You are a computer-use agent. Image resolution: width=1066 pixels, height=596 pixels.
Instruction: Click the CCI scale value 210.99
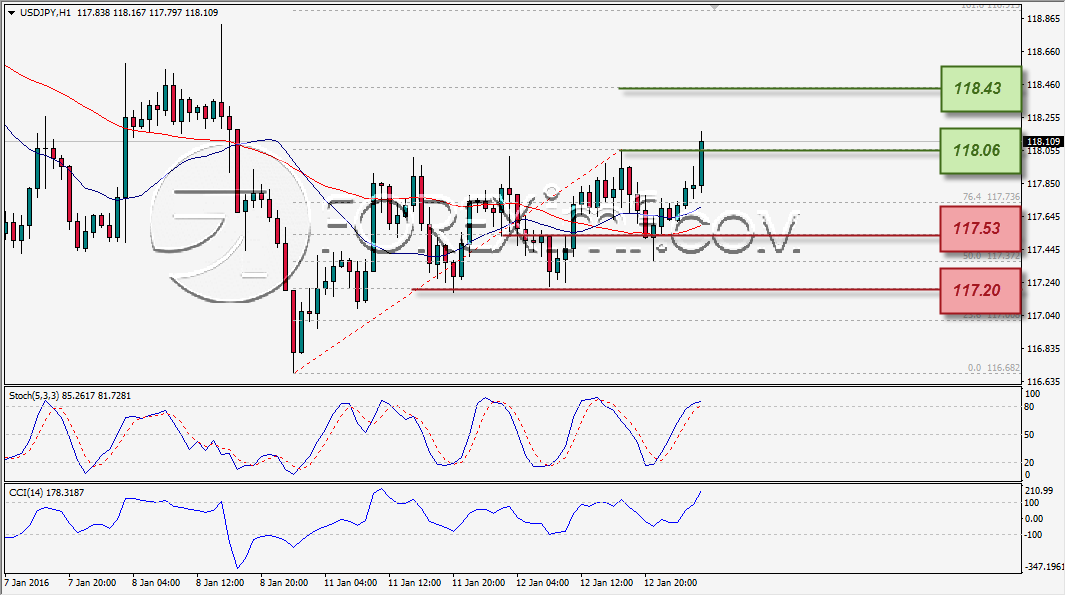tap(1039, 491)
